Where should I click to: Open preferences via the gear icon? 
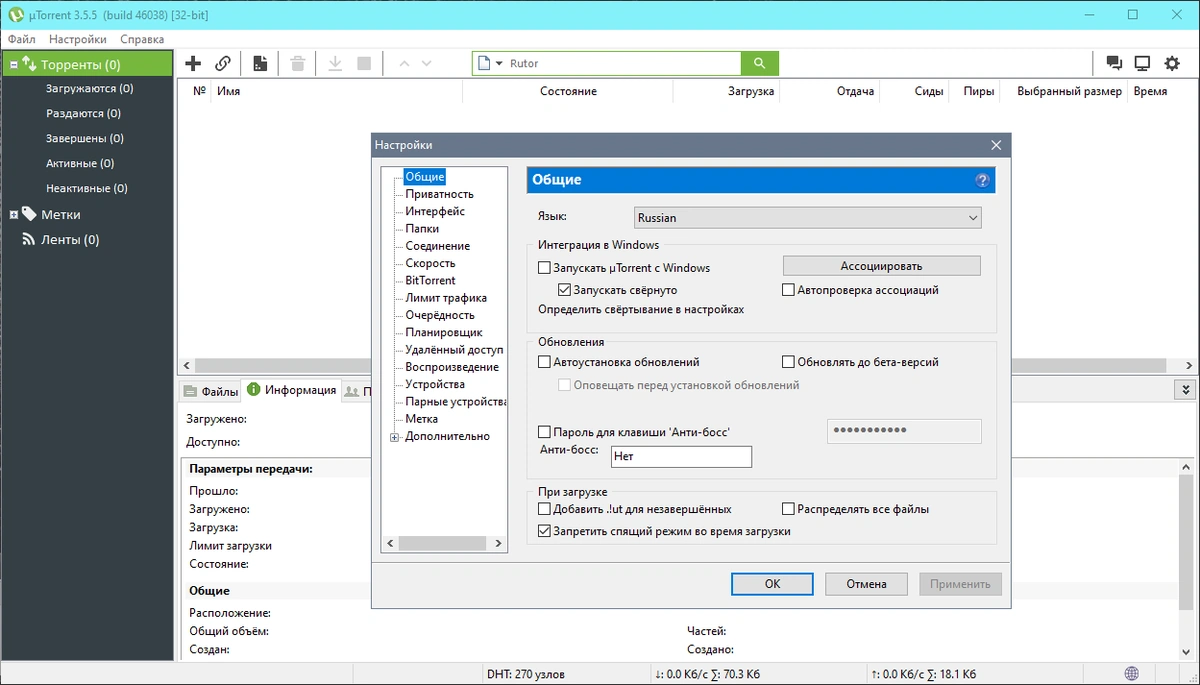pyautogui.click(x=1172, y=63)
